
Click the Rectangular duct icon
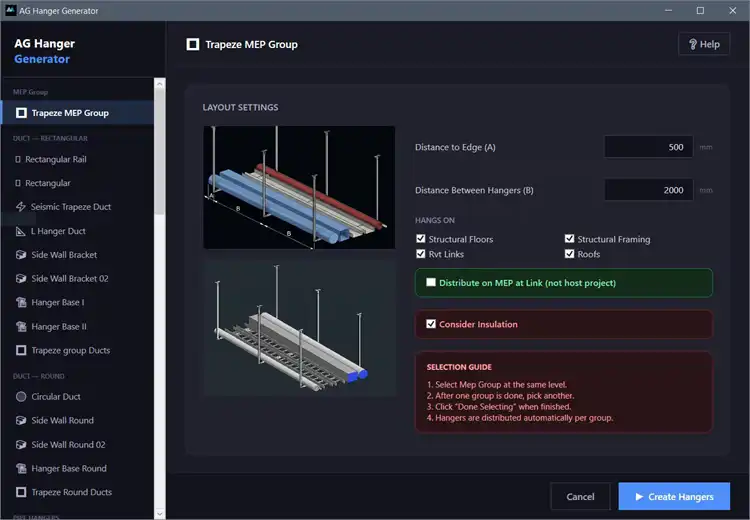(x=18, y=183)
